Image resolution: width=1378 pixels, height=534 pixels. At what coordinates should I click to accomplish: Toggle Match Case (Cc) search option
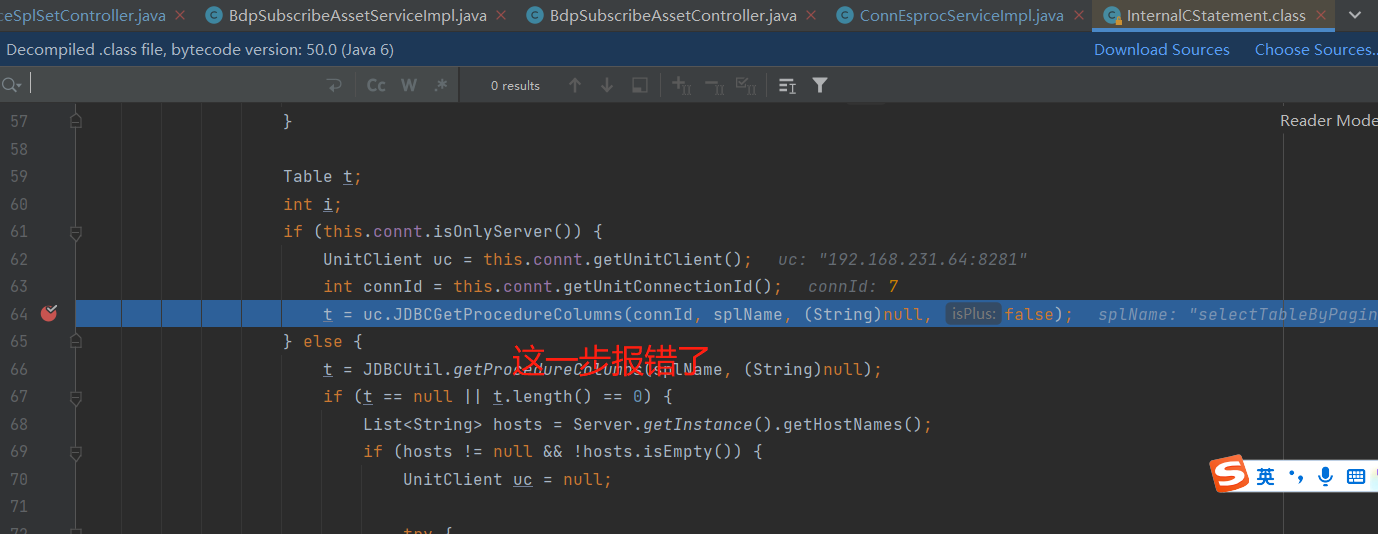(x=376, y=86)
